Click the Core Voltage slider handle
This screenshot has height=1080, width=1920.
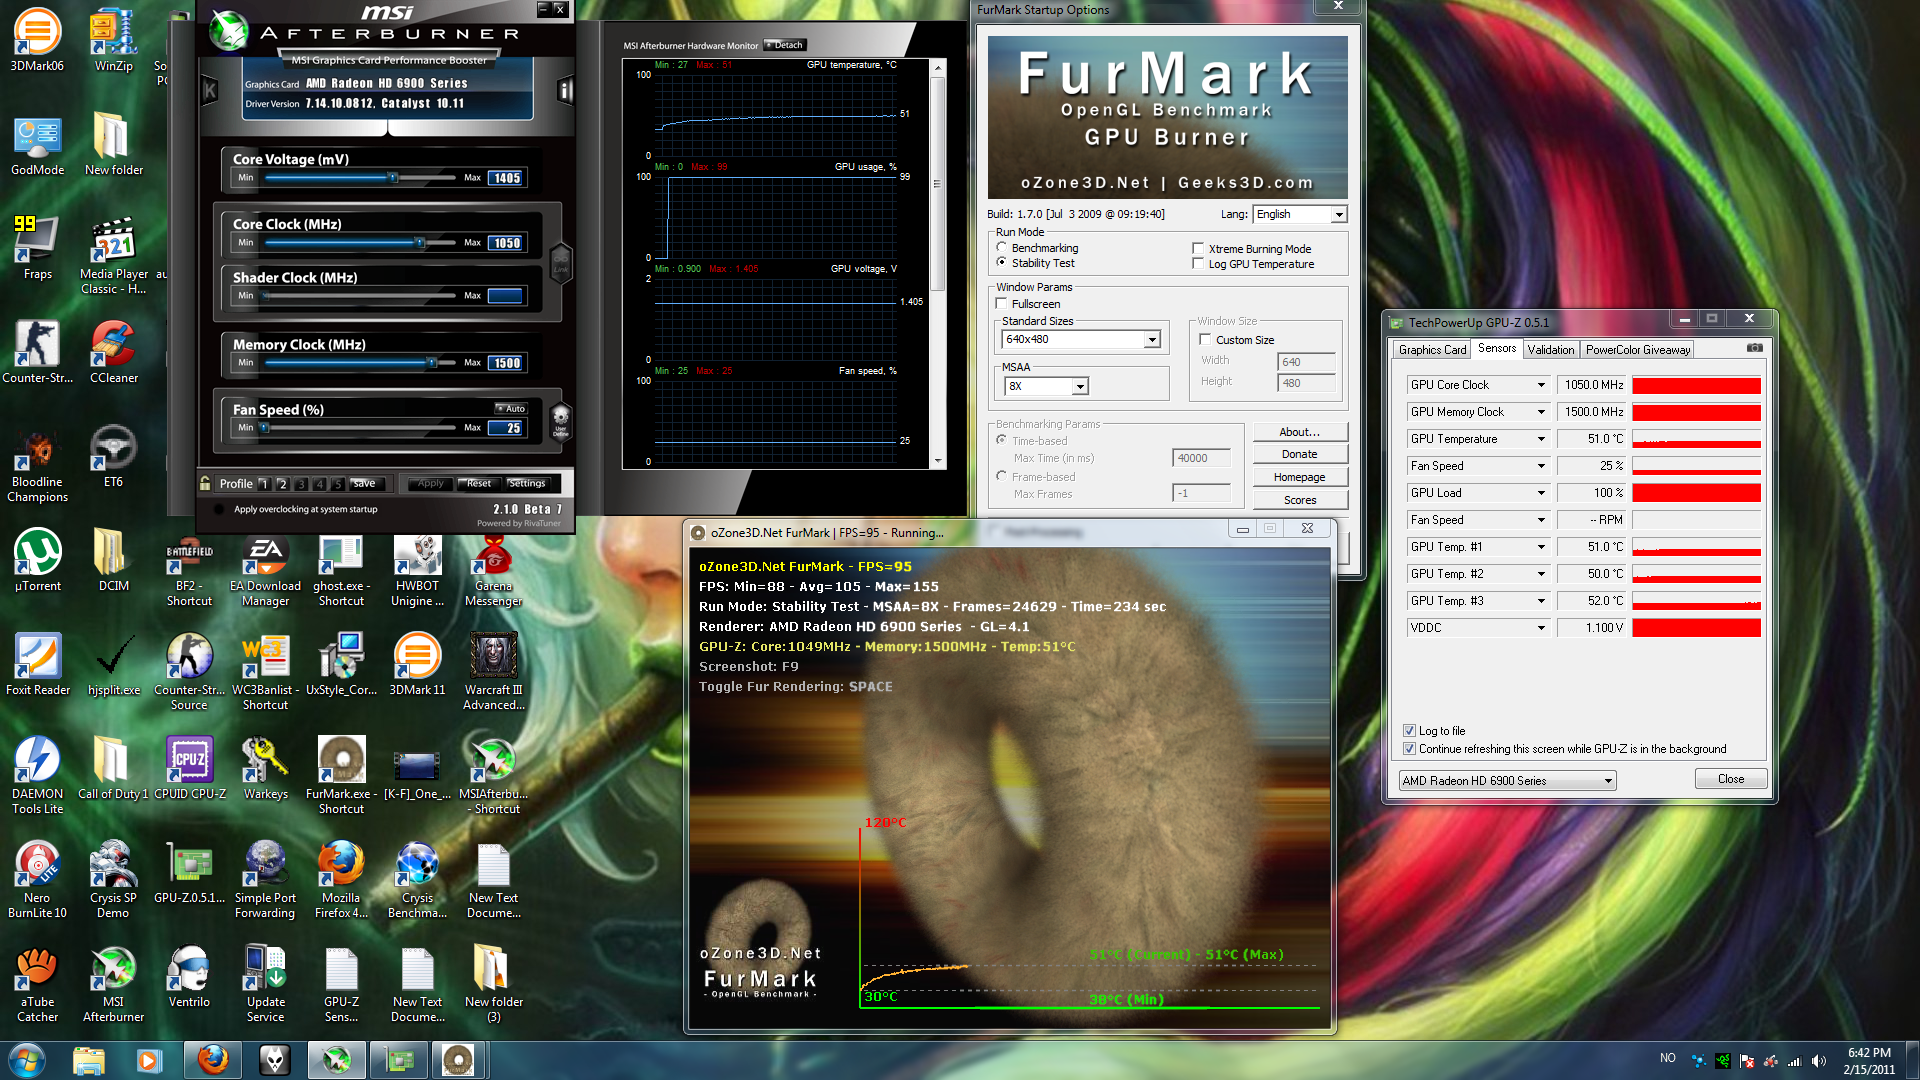click(393, 177)
